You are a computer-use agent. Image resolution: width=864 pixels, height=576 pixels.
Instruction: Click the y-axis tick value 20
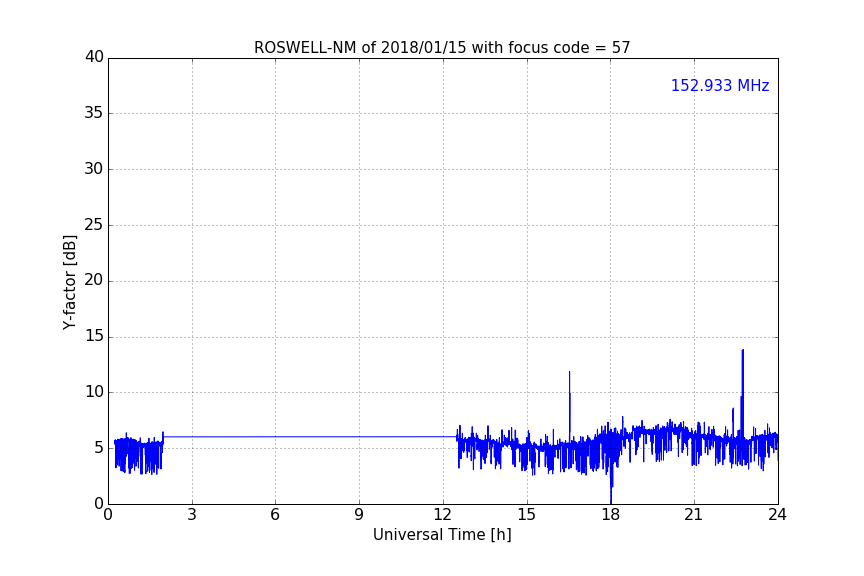point(94,280)
